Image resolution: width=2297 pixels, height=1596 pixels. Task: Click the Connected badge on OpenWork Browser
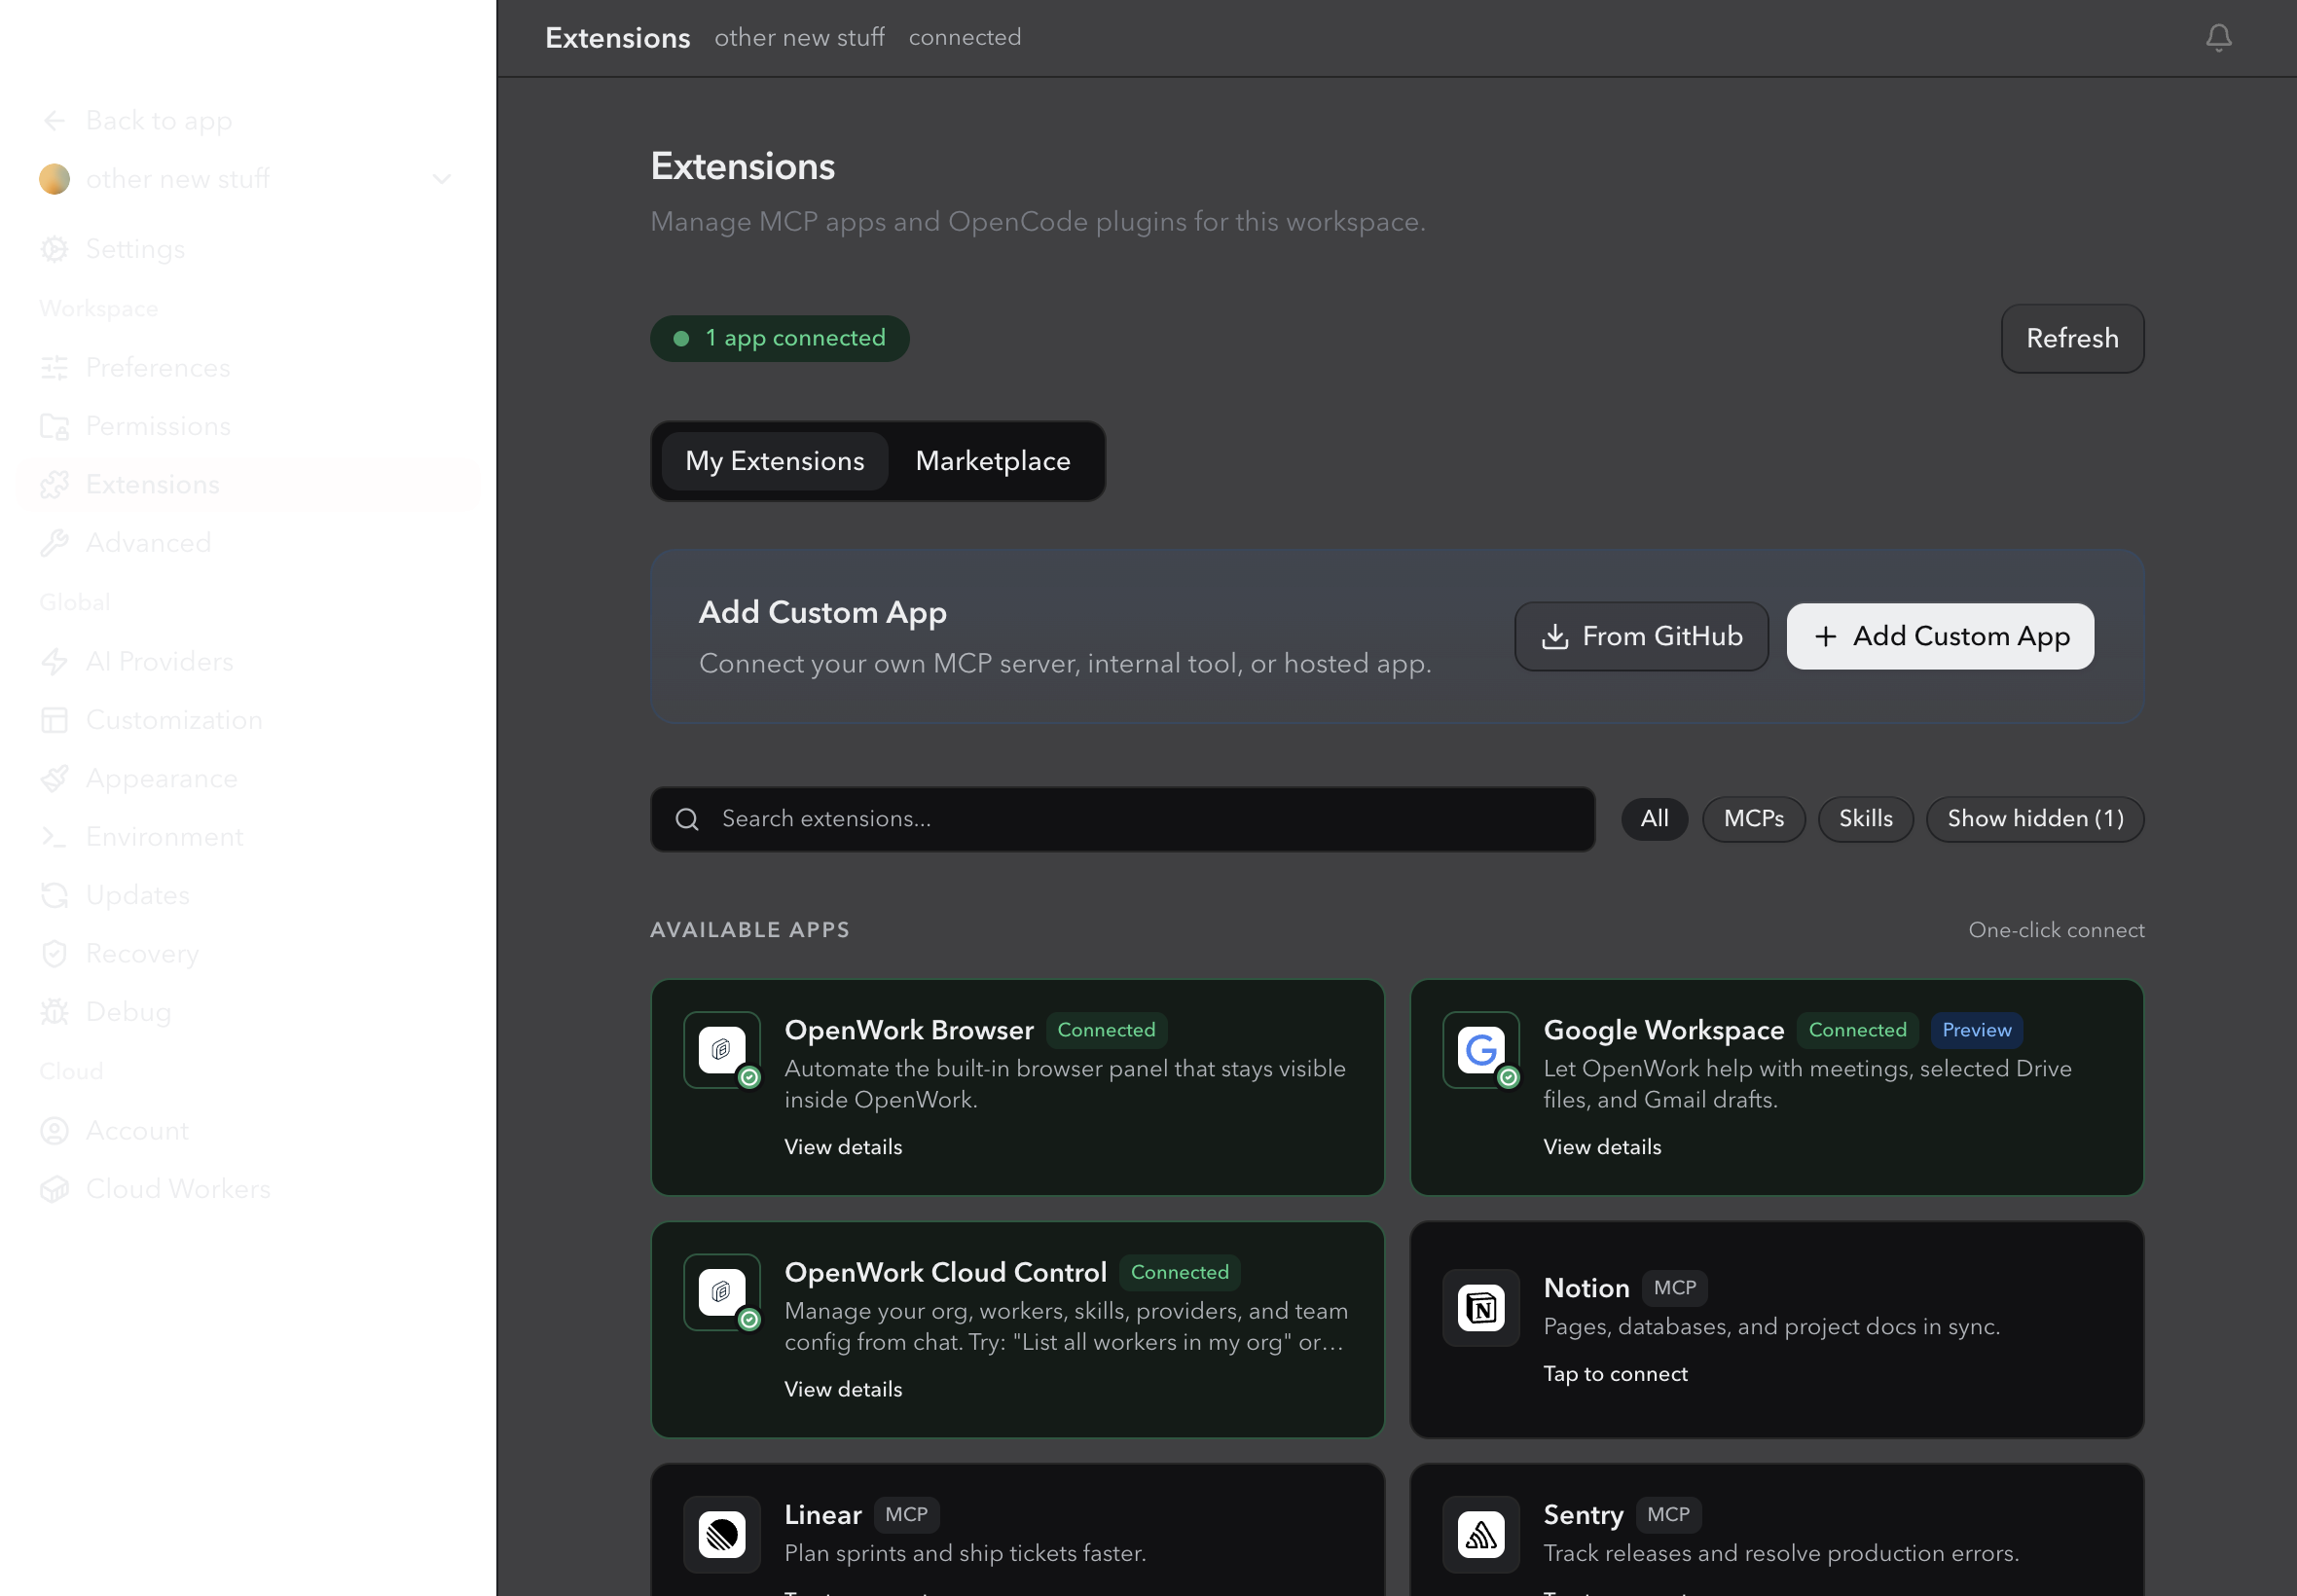(1106, 1030)
